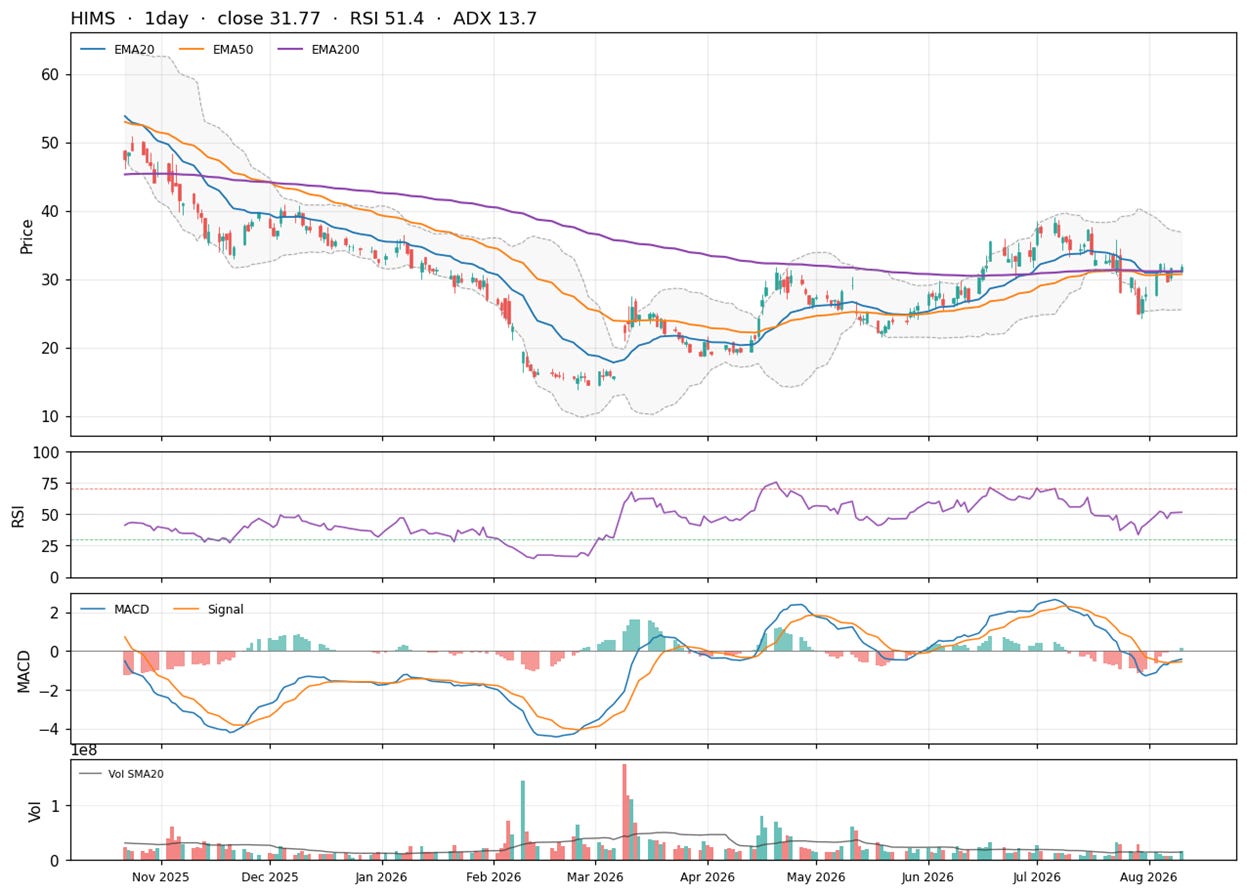Click the Dec 2025 x-axis label
The height and width of the screenshot is (894, 1247).
[x=270, y=877]
